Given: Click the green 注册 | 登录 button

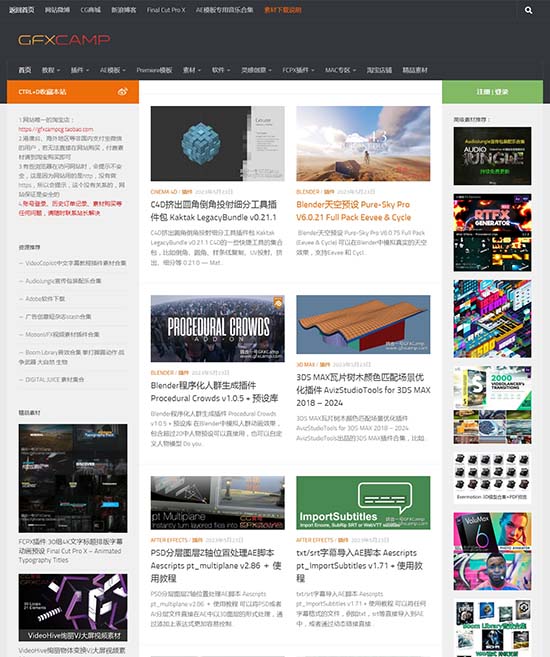Looking at the screenshot, I should pyautogui.click(x=493, y=92).
